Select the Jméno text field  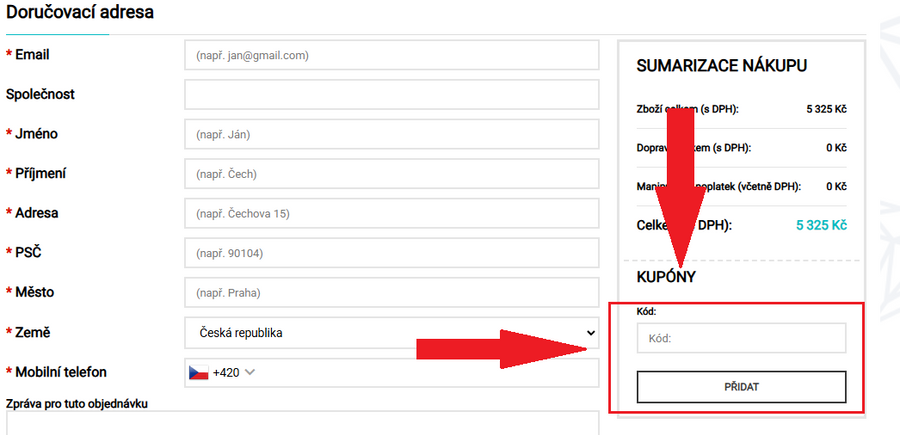click(x=391, y=134)
